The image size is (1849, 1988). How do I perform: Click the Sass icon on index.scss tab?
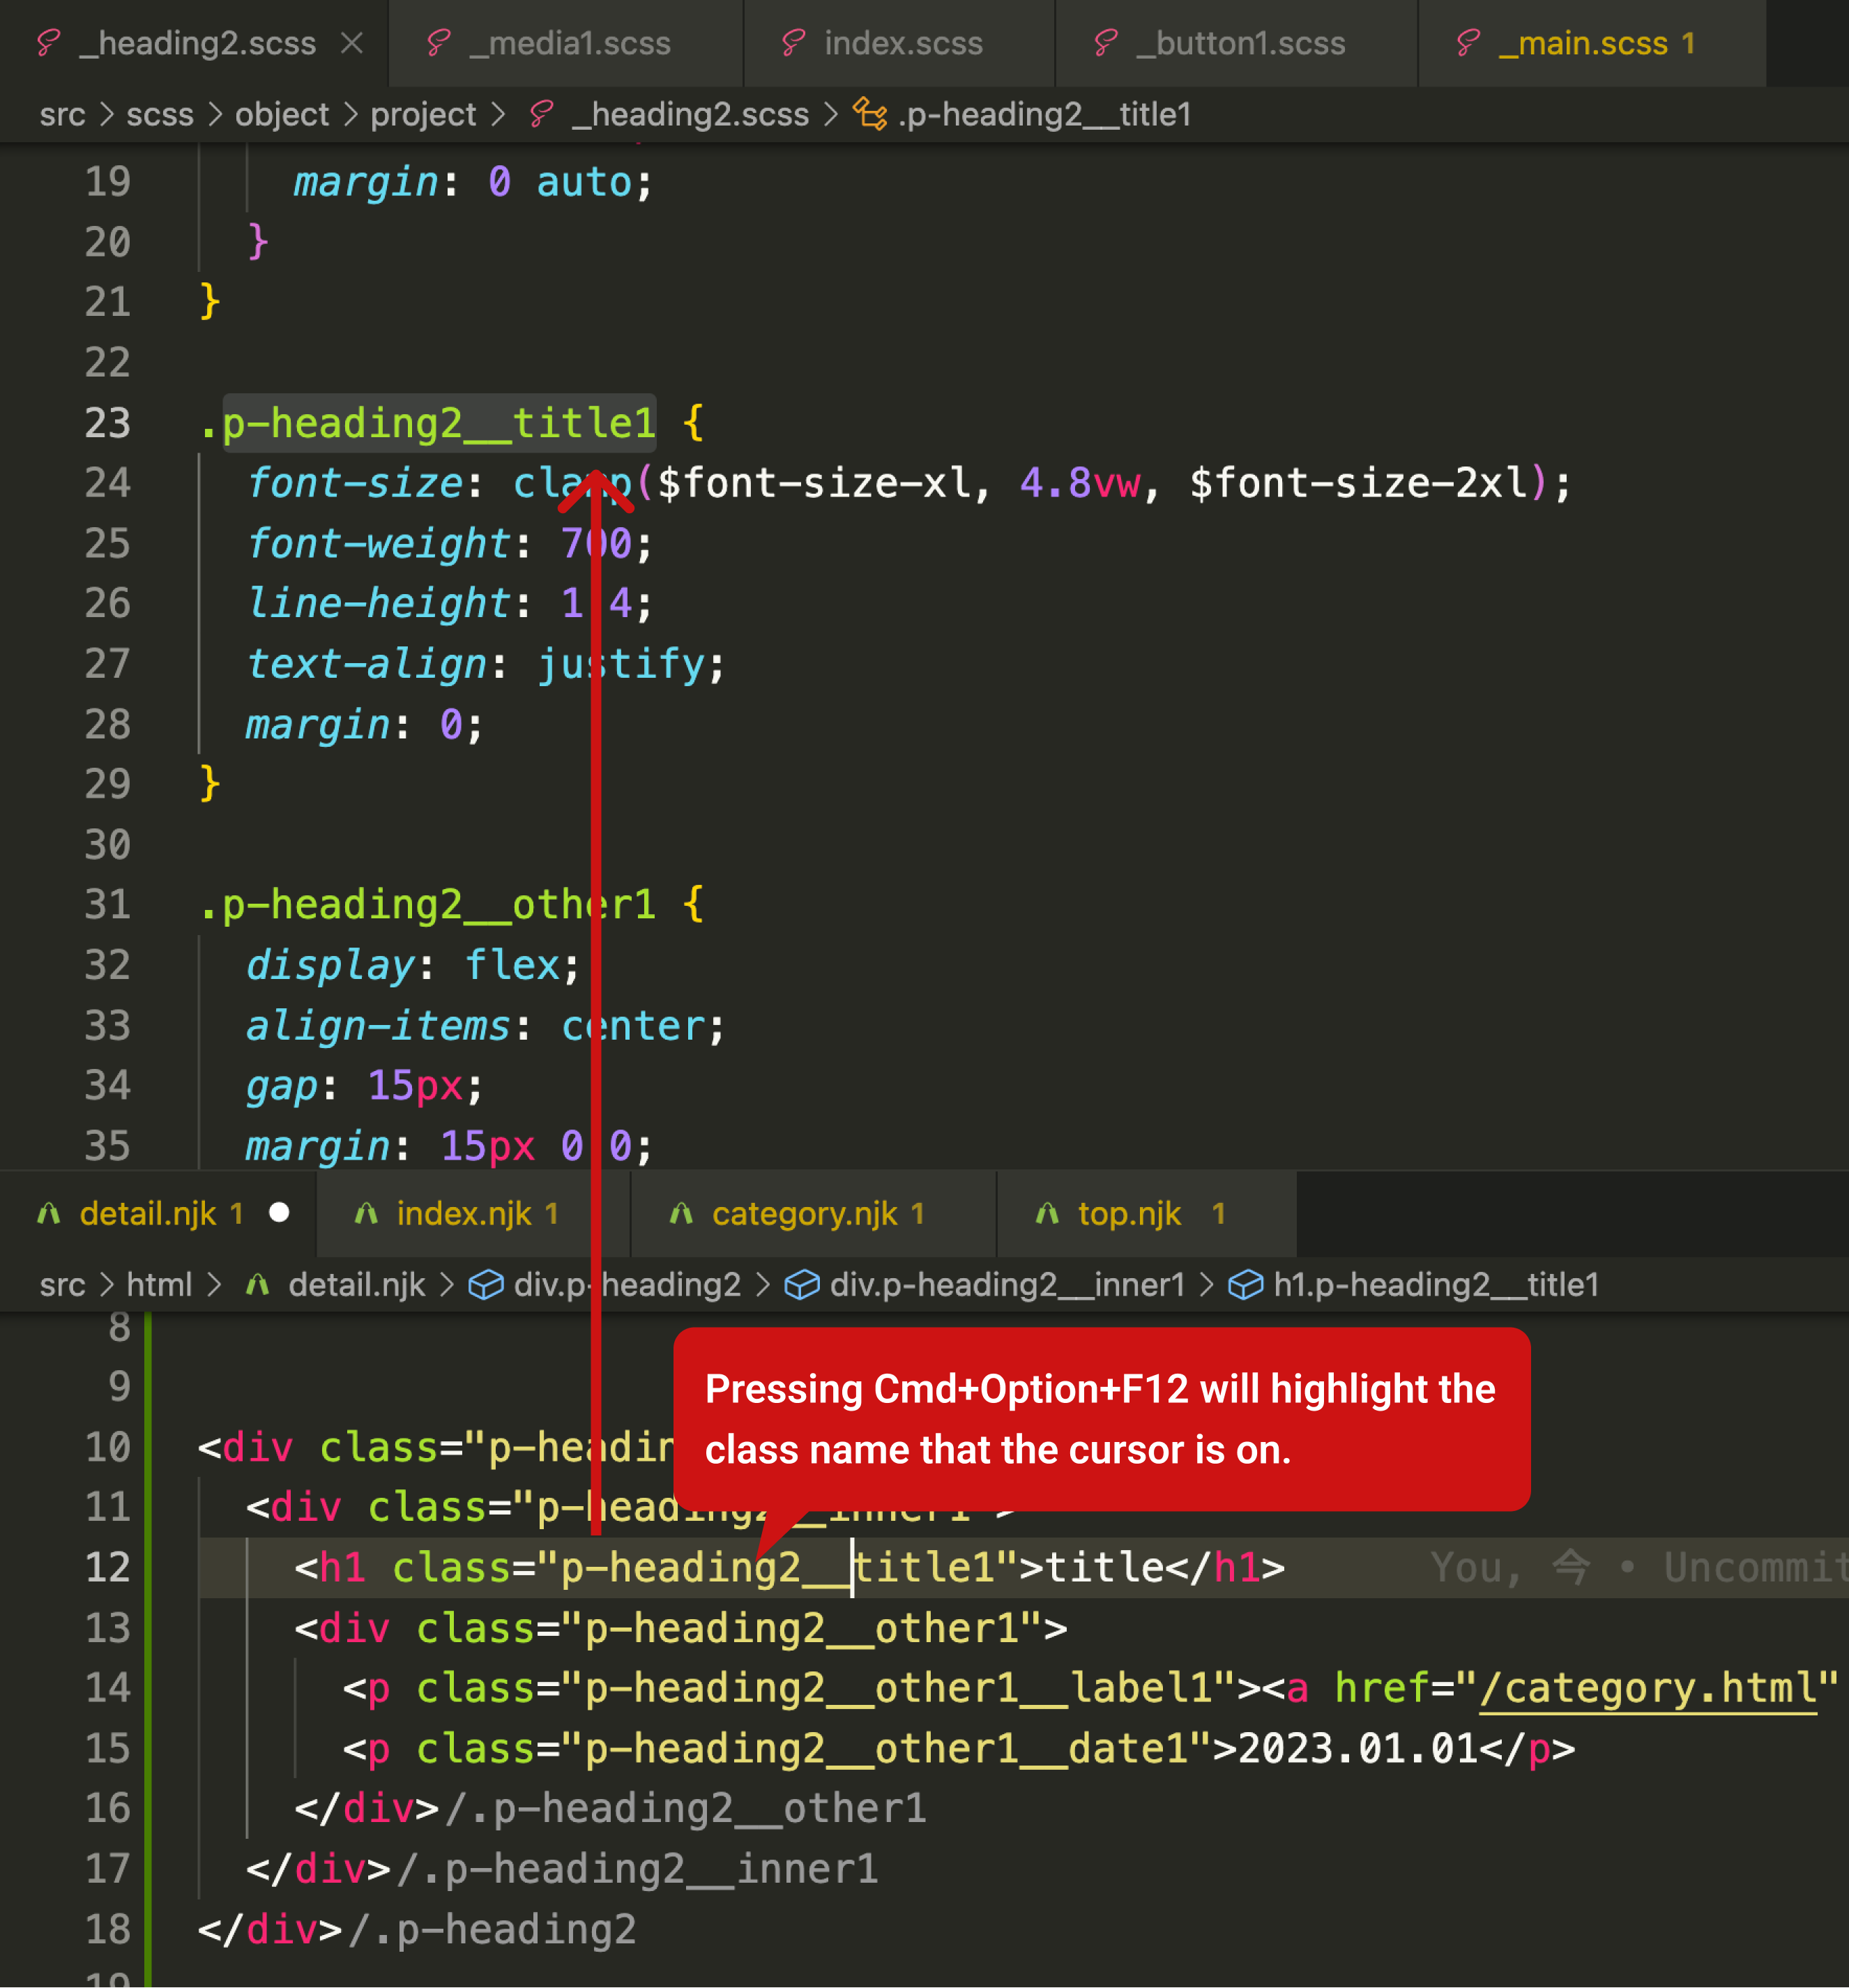click(793, 43)
